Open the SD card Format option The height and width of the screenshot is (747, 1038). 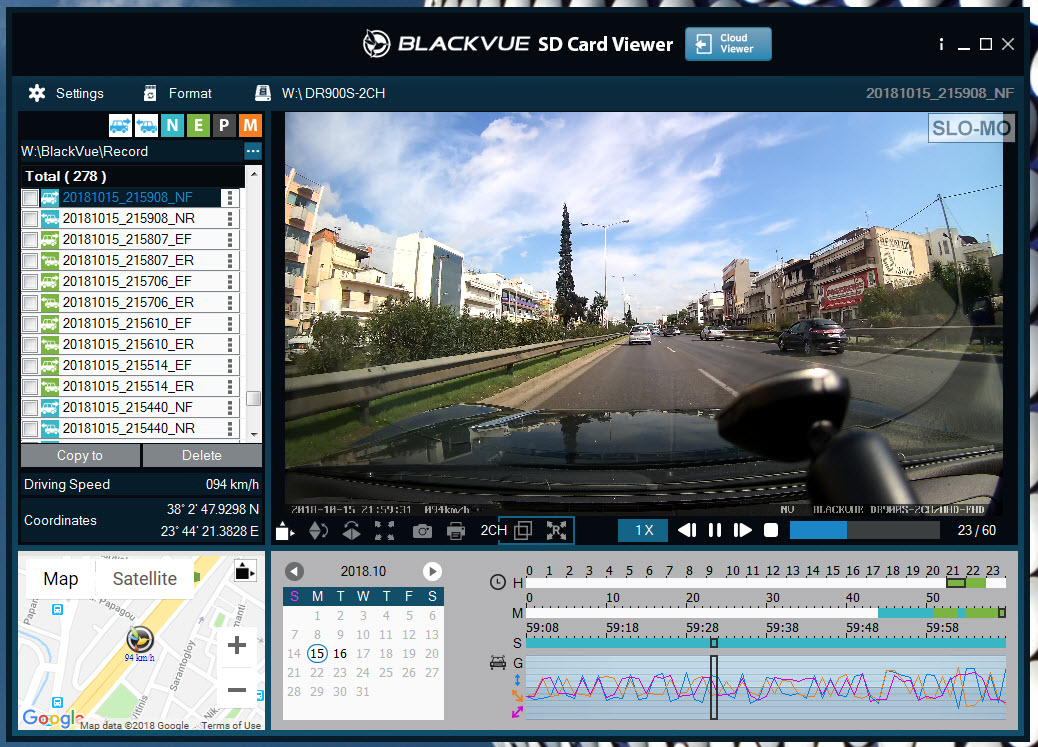pyautogui.click(x=178, y=93)
